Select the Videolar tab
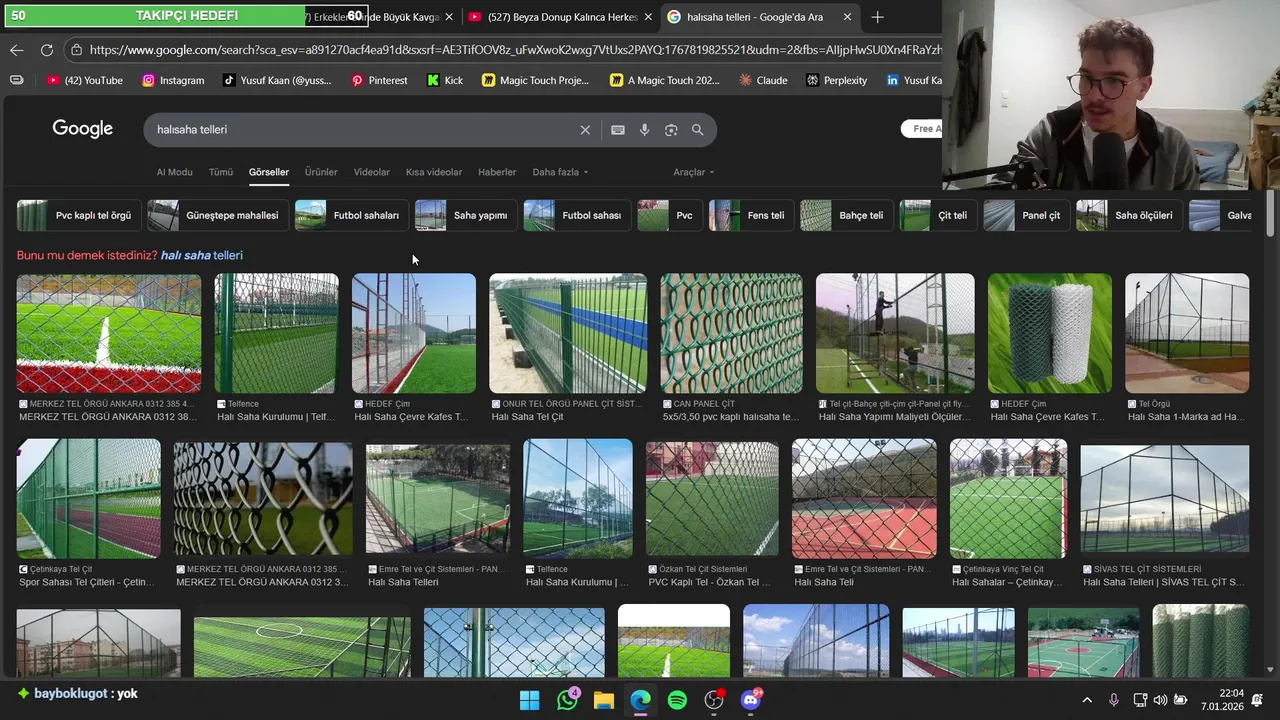 point(372,172)
